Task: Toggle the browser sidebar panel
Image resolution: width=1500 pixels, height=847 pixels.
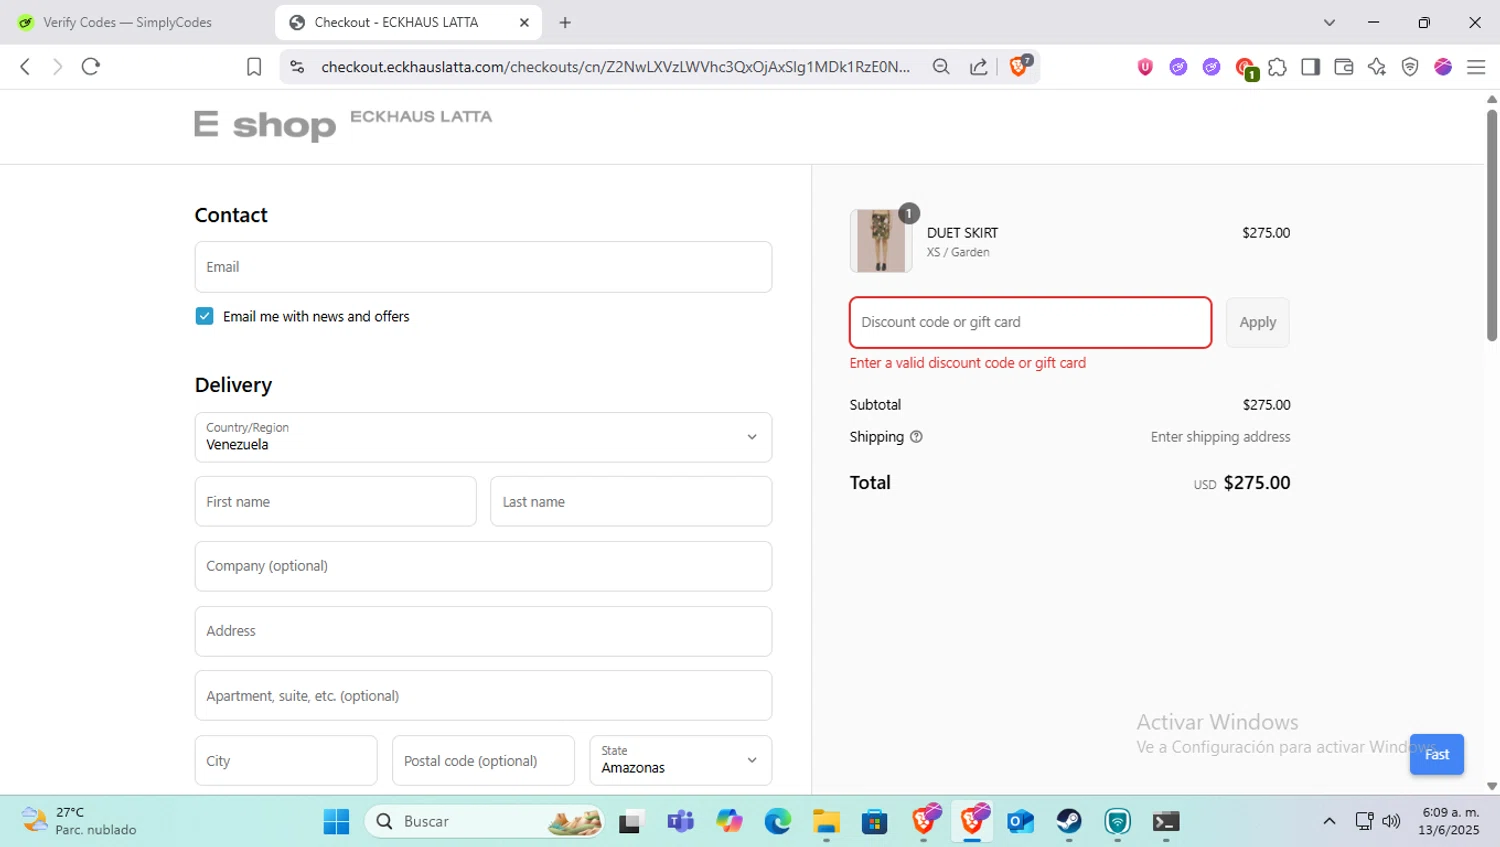Action: (x=1310, y=67)
